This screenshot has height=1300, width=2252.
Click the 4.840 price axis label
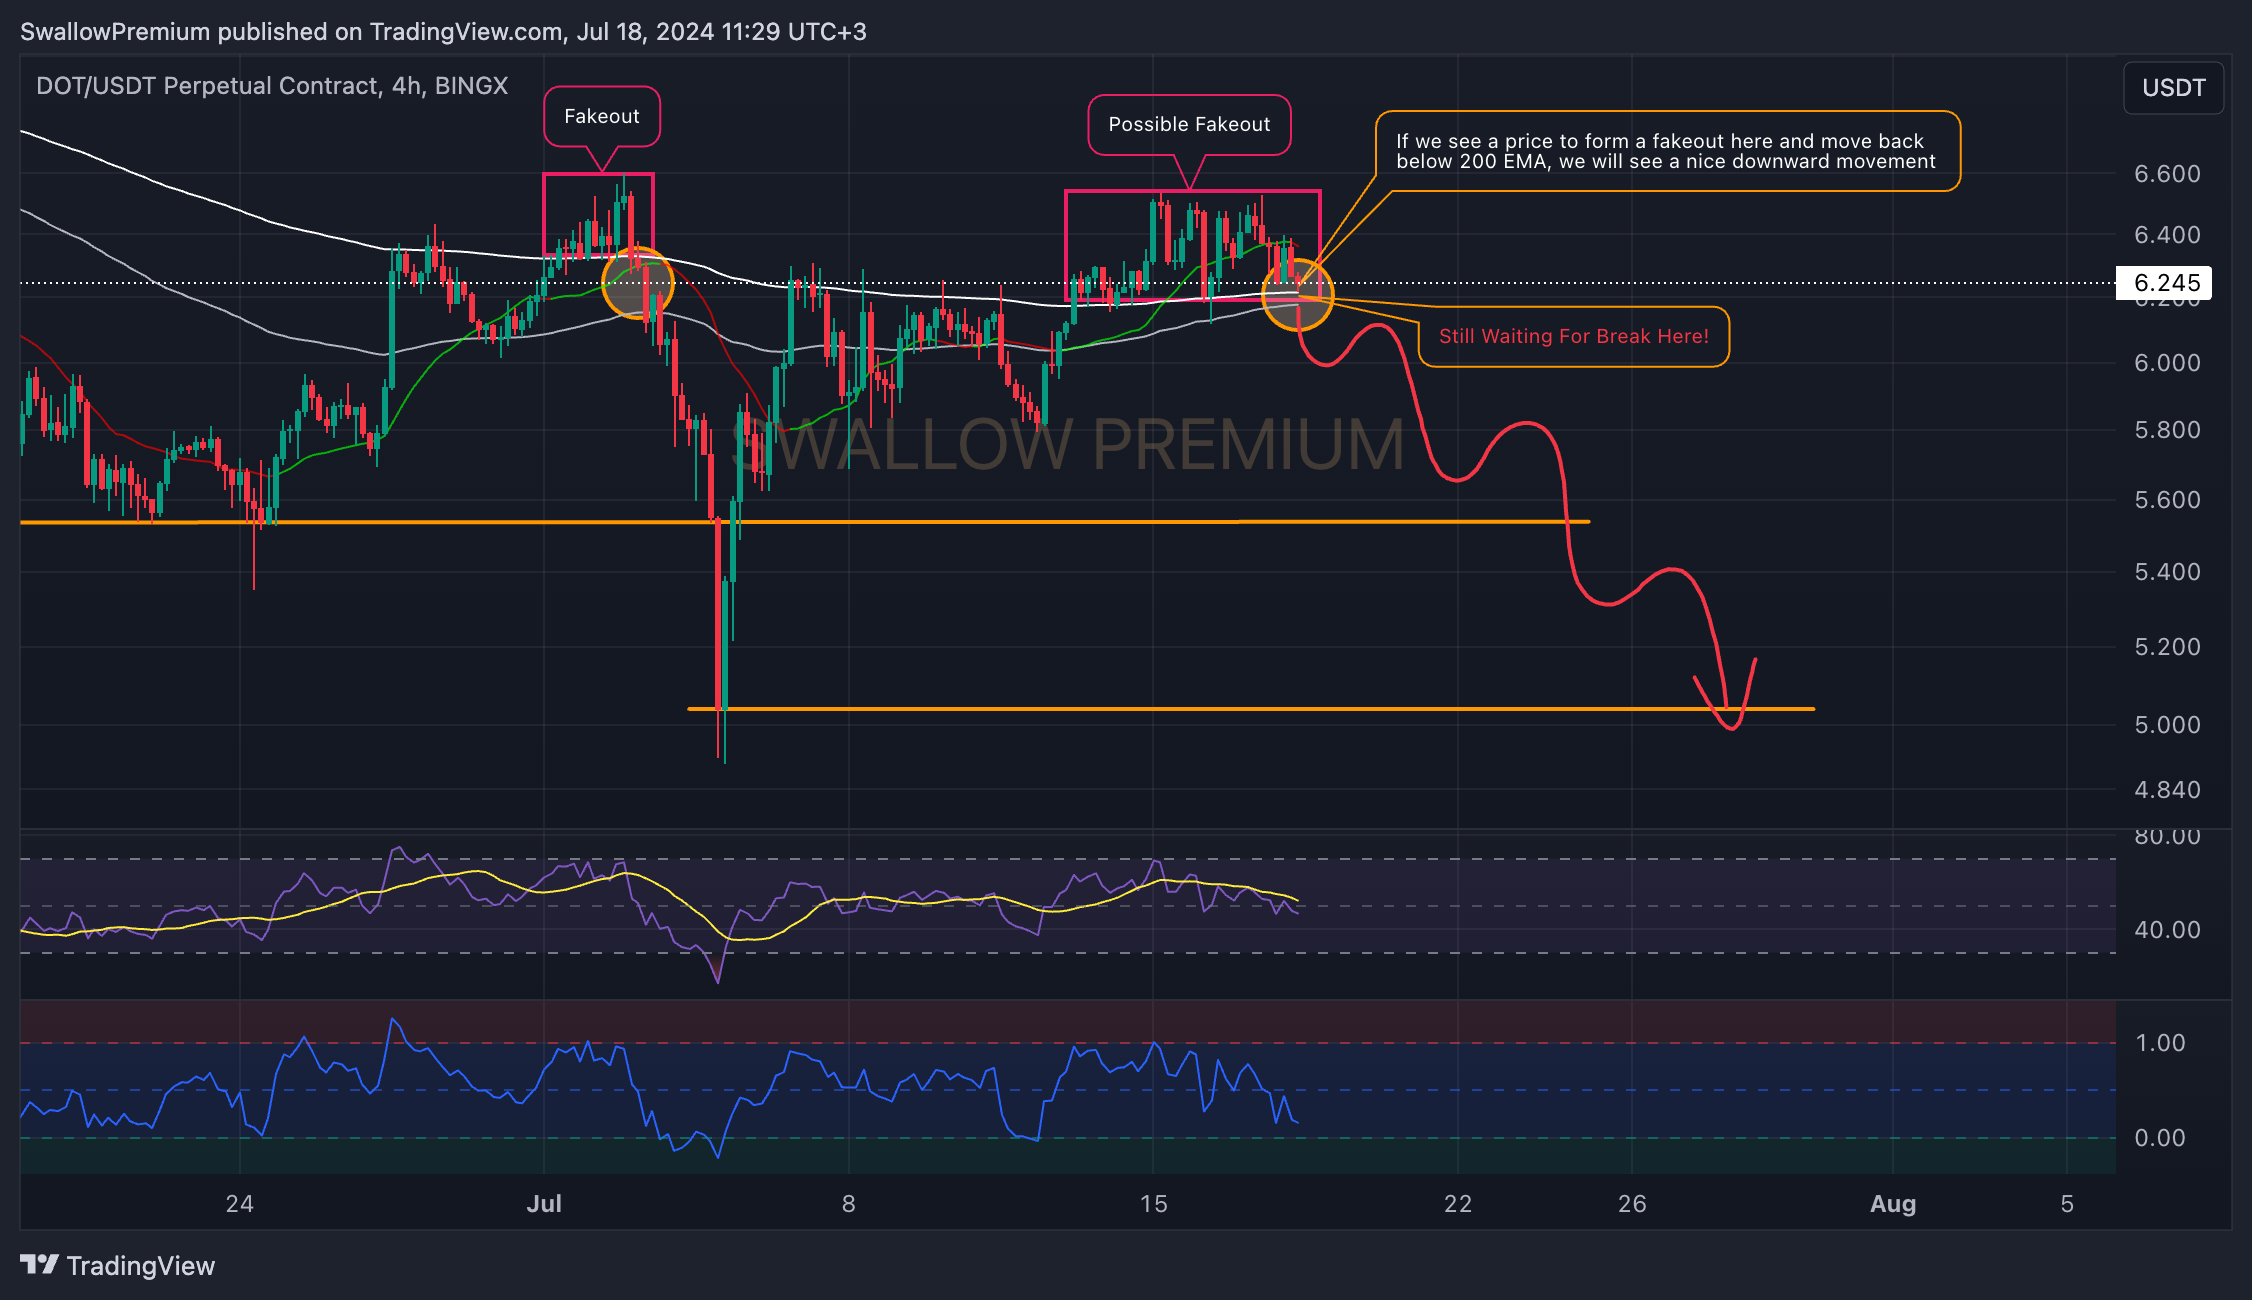click(x=2167, y=790)
